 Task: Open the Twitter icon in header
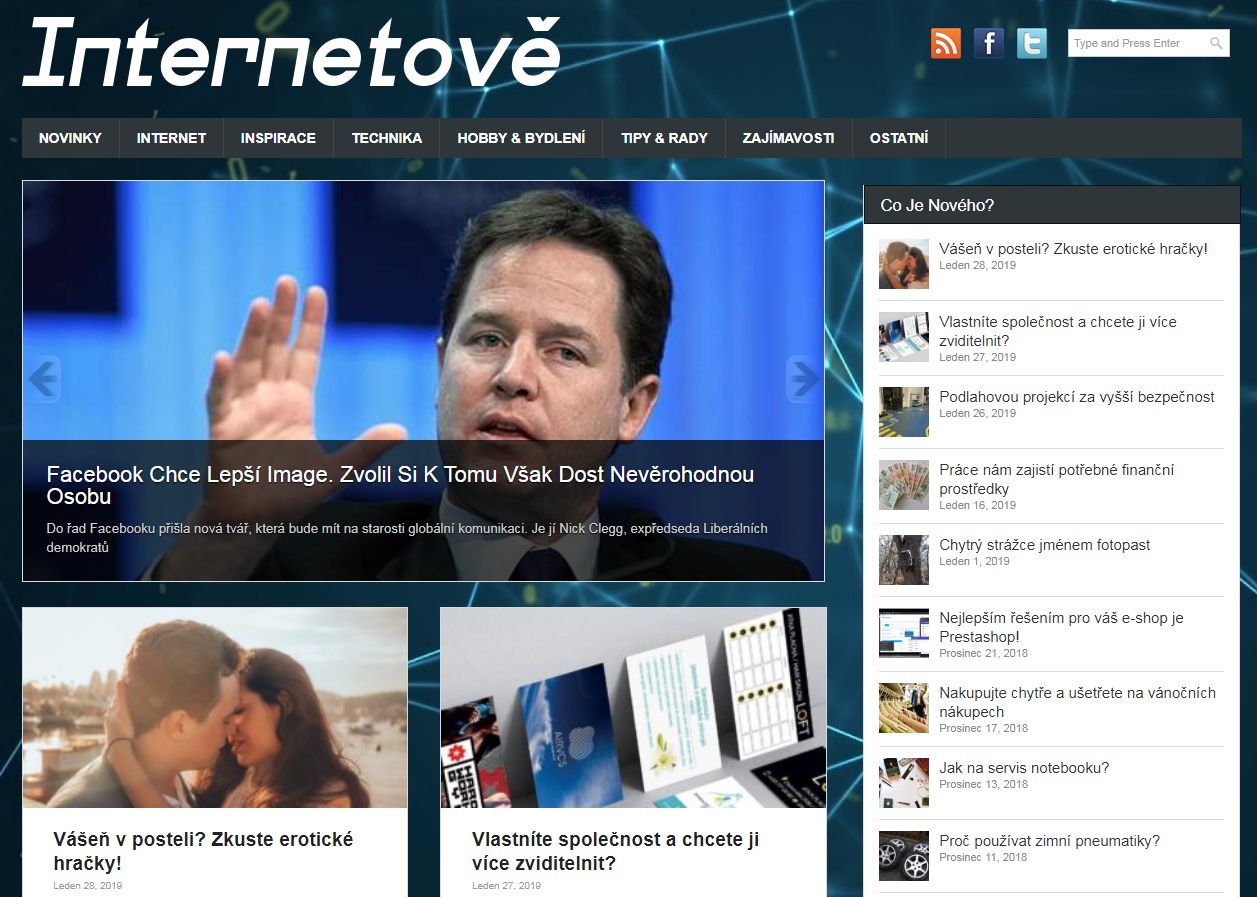point(1031,43)
